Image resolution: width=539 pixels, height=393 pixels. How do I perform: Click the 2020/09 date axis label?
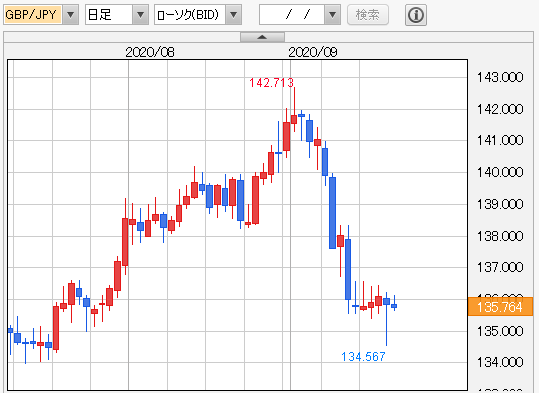(313, 52)
